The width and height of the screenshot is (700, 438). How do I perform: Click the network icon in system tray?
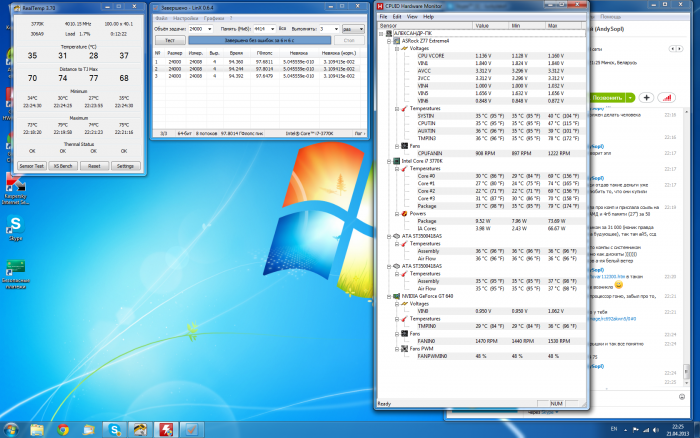(x=646, y=430)
